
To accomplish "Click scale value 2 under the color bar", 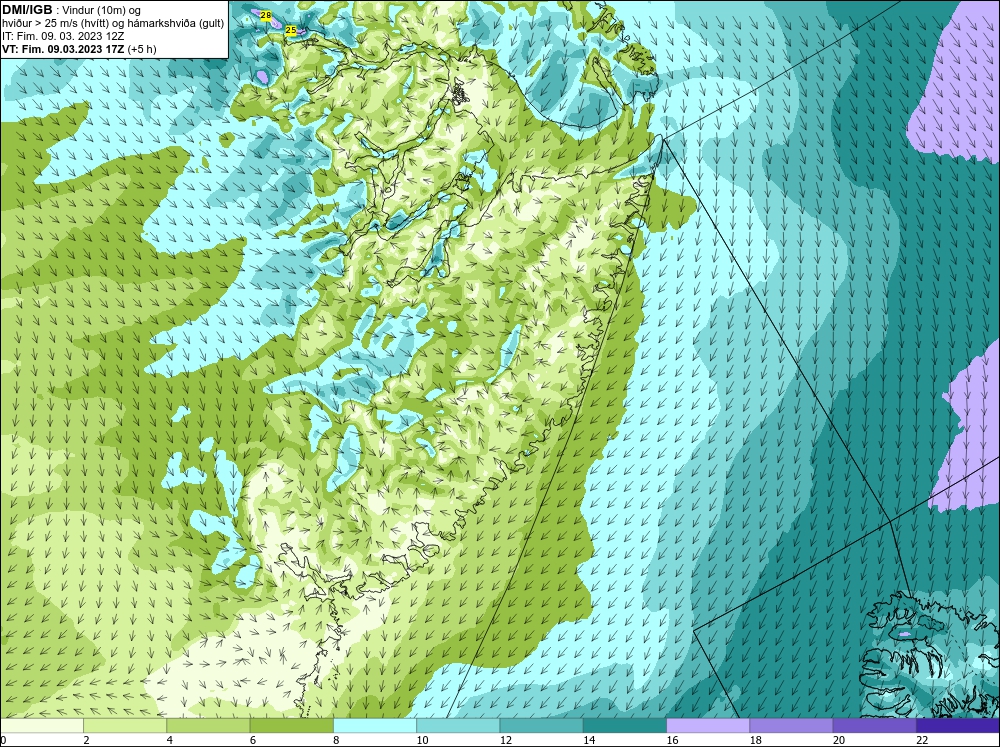I will pos(86,740).
